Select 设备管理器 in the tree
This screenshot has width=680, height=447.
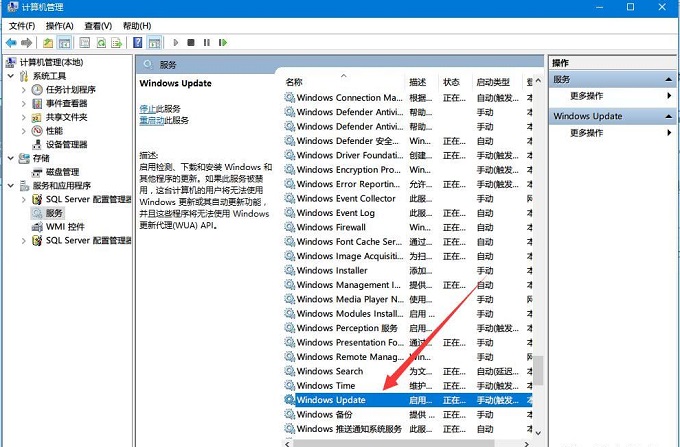coord(66,144)
